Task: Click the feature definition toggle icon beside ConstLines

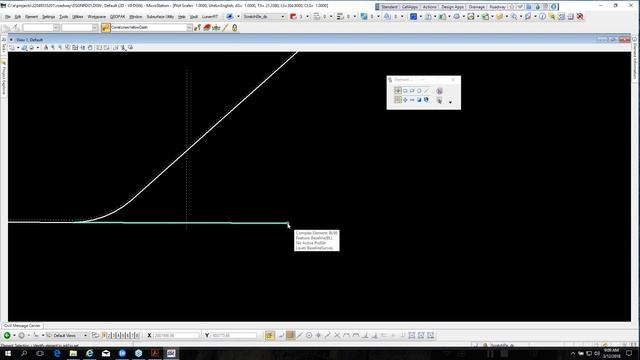Action: point(105,27)
